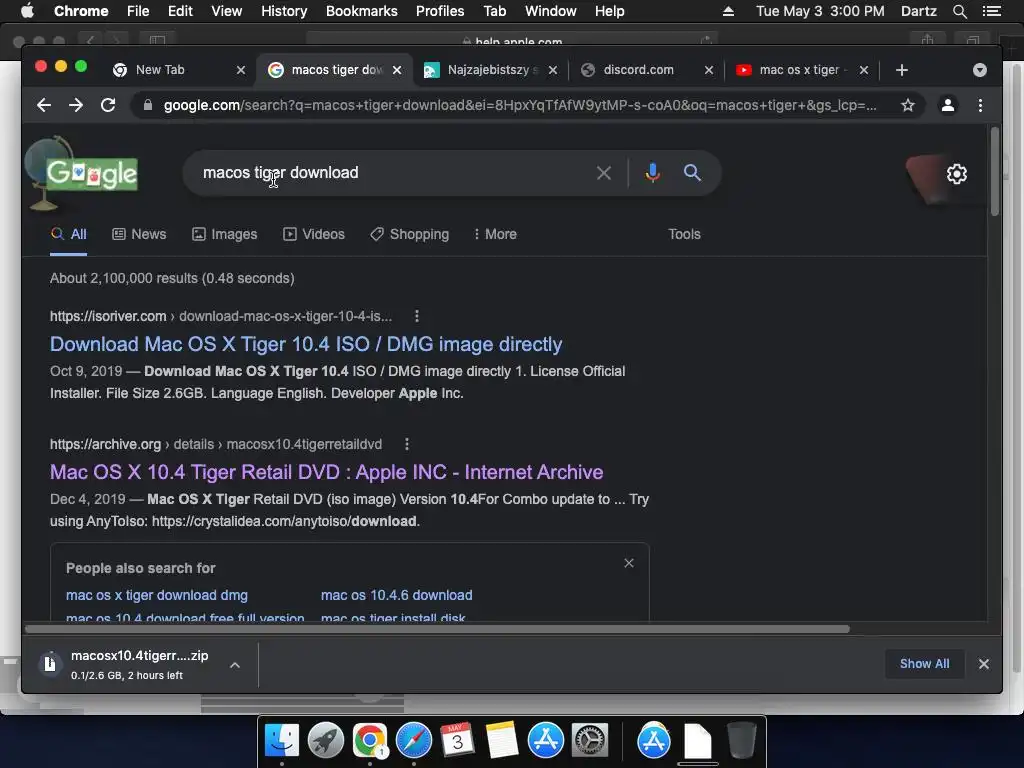The image size is (1024, 768).
Task: Click the horizontal scrollbar of the page
Action: [438, 629]
